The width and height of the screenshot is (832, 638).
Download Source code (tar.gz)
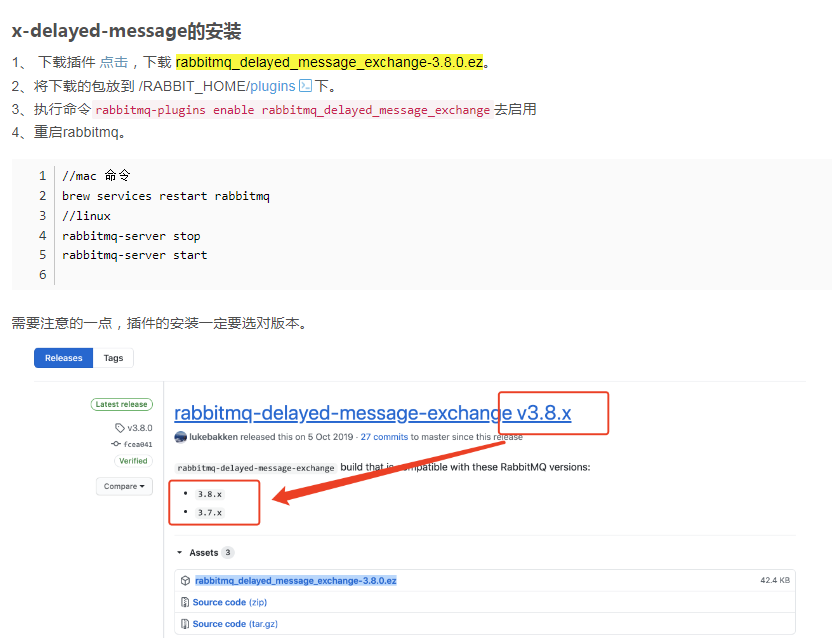(235, 624)
